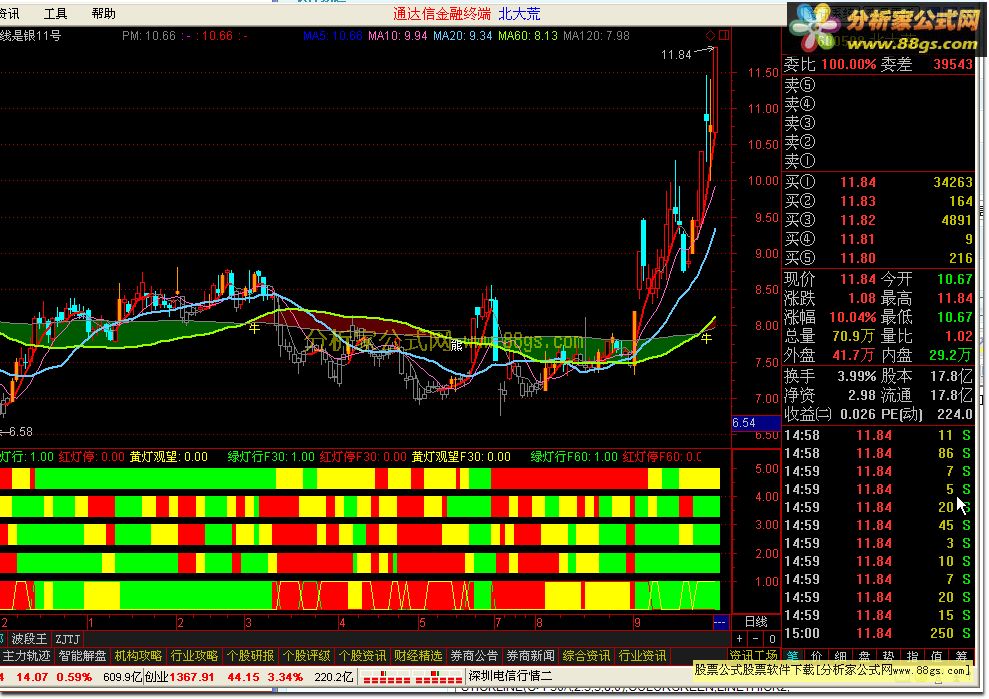Click the 14:58 tick row with volume 86
This screenshot has height=699, width=989.
point(877,453)
